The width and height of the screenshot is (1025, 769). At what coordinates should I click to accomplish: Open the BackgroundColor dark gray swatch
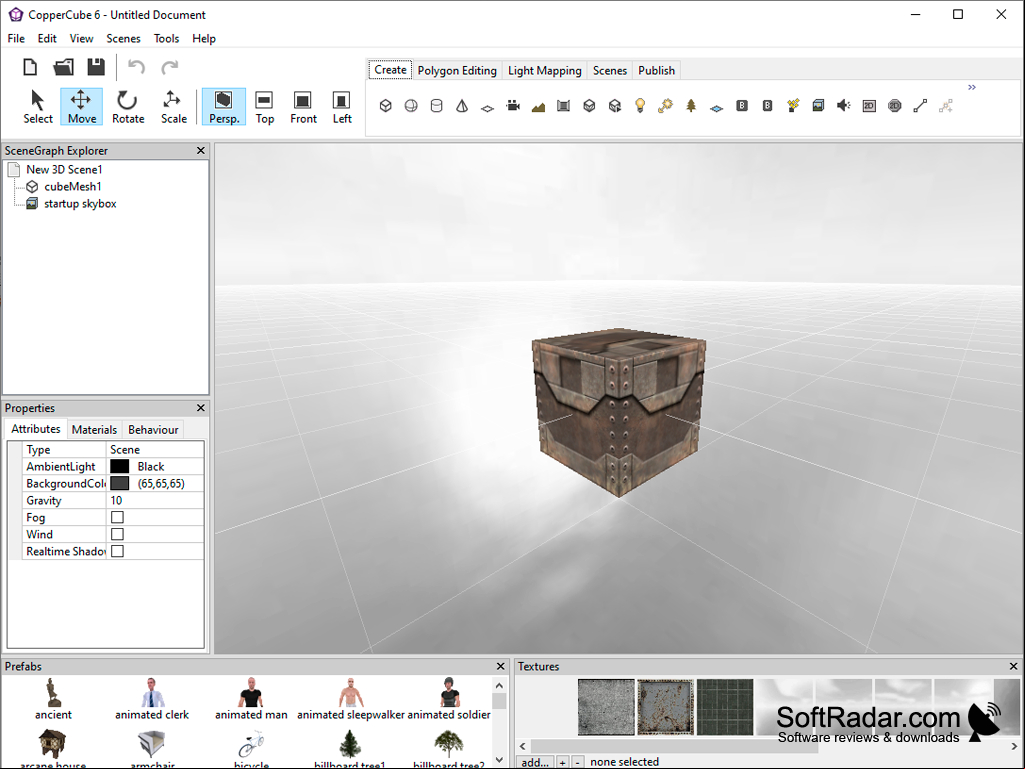(x=120, y=483)
